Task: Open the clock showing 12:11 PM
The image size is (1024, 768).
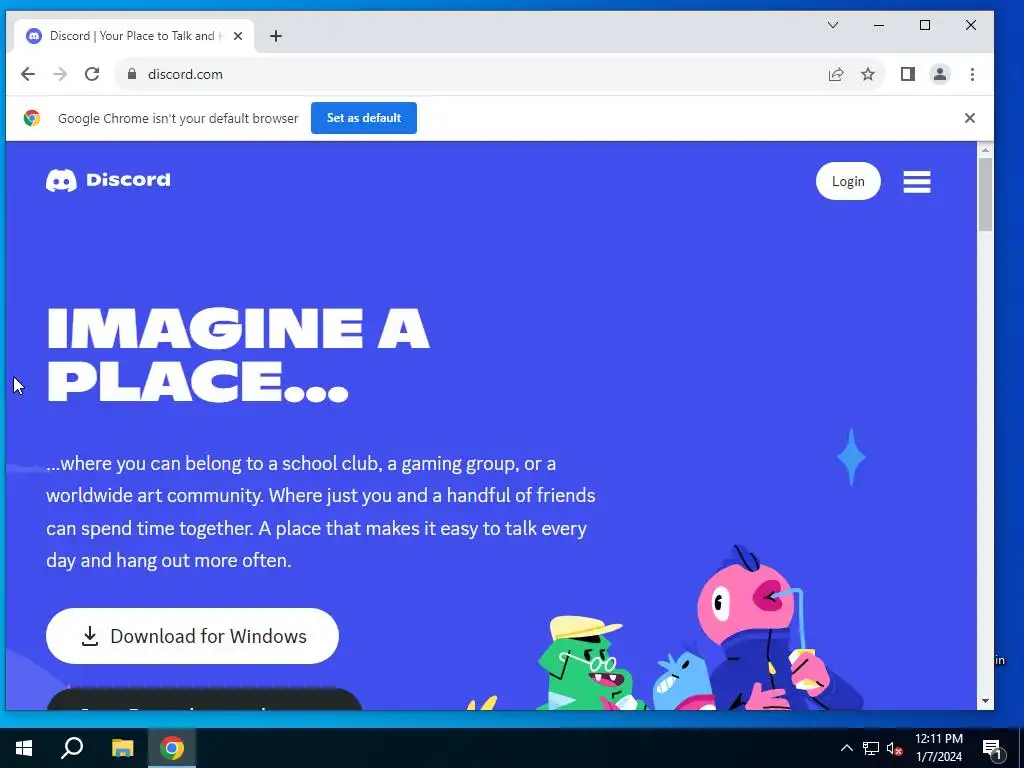Action: point(938,748)
